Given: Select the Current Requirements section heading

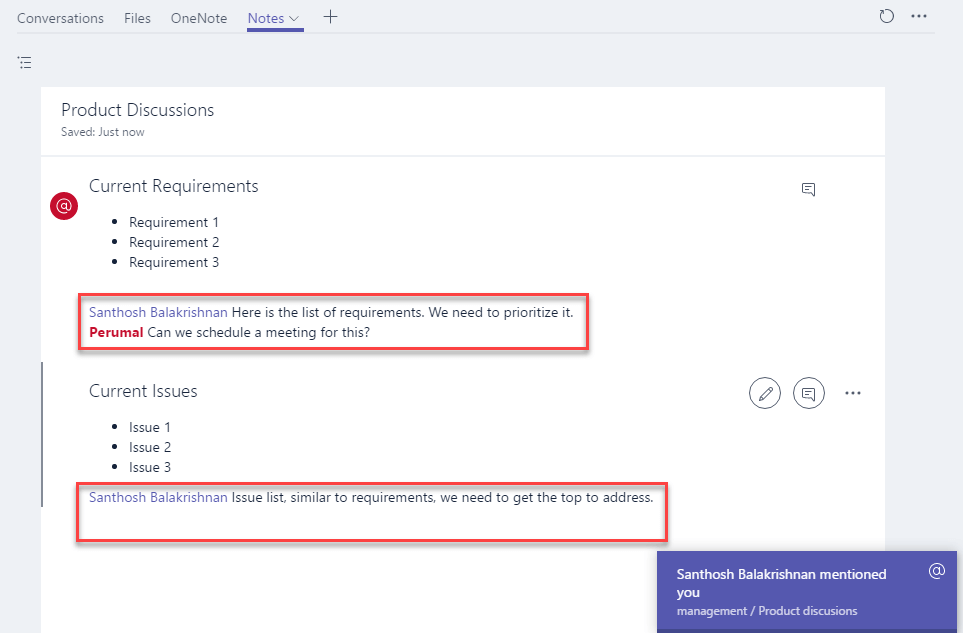Looking at the screenshot, I should pyautogui.click(x=174, y=186).
